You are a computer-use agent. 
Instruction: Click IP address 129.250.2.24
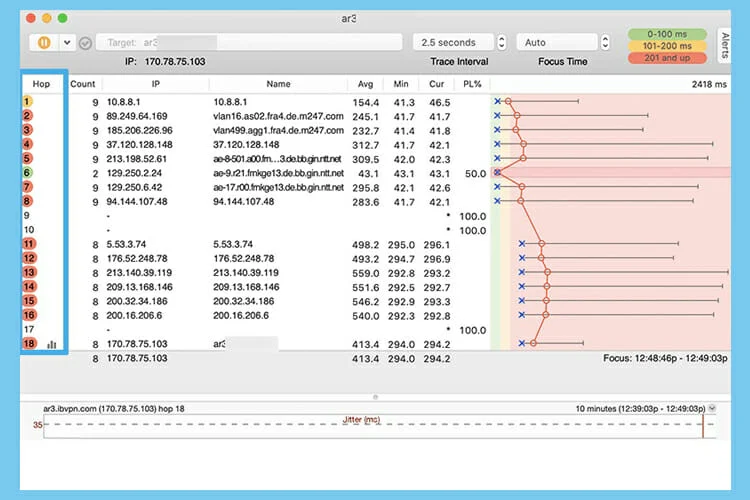pos(134,173)
